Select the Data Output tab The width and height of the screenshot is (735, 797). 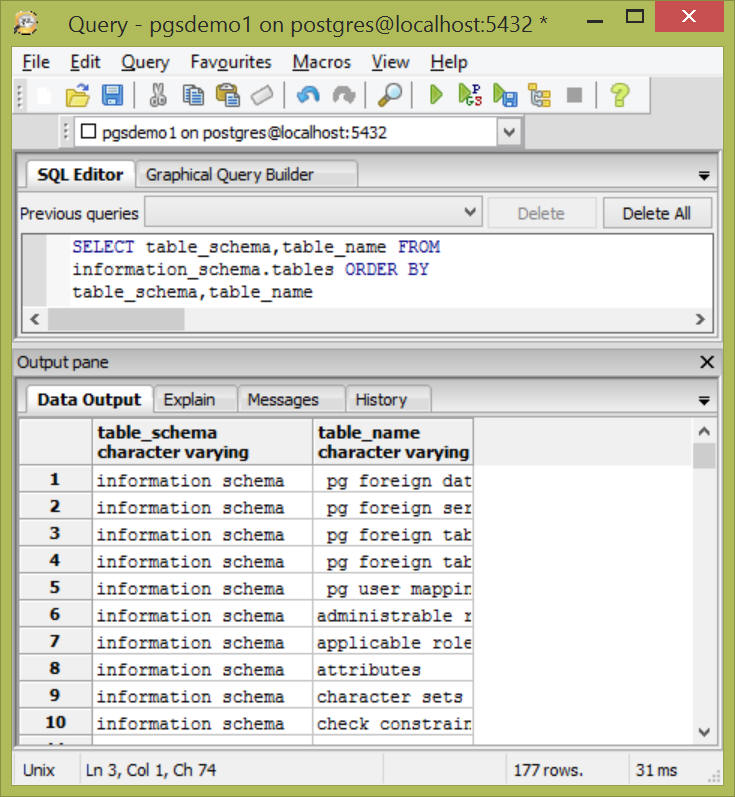[x=89, y=400]
